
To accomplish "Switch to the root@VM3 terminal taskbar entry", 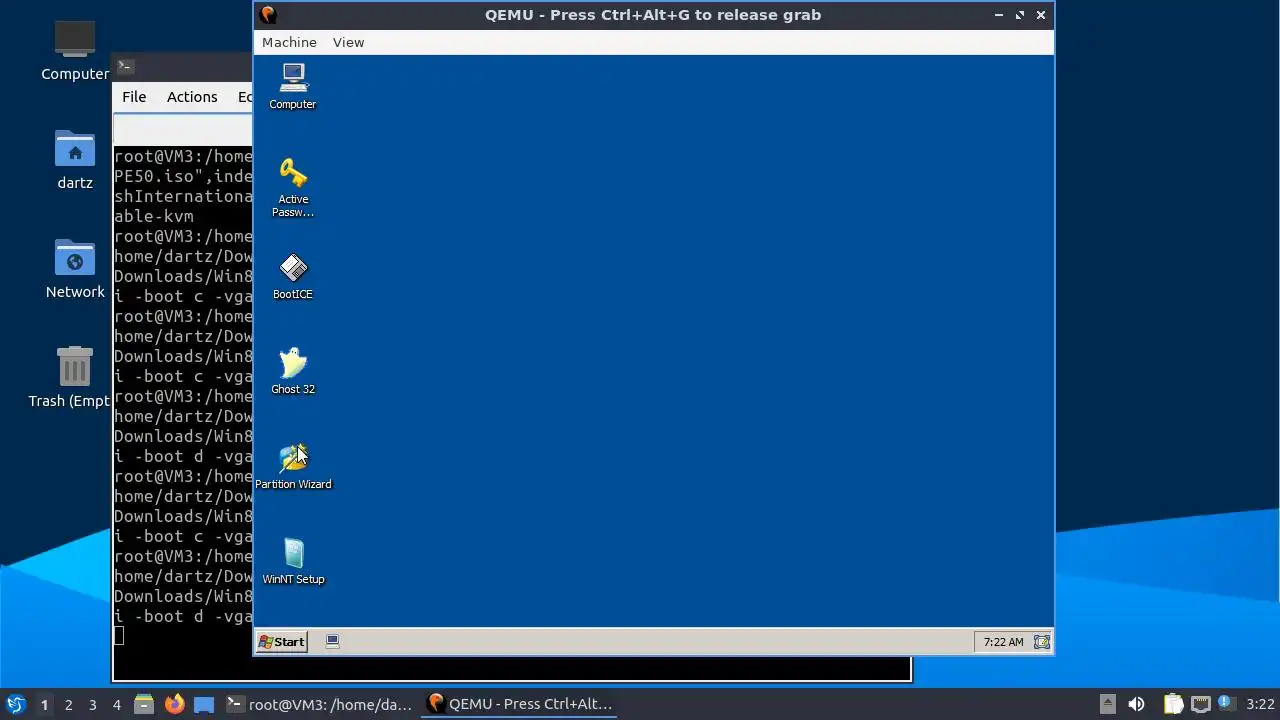I will tap(319, 704).
